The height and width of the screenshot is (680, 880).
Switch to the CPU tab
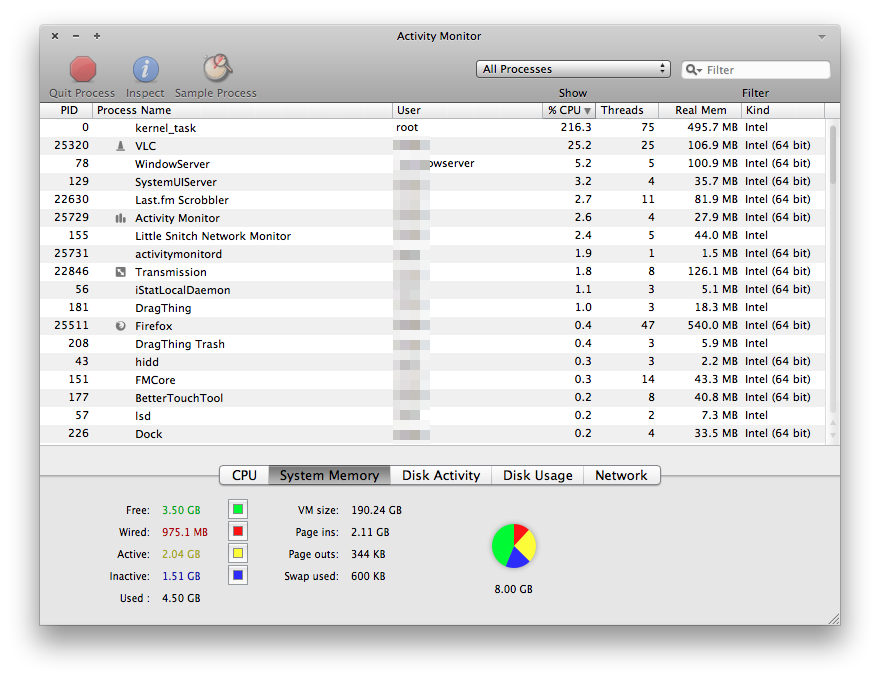click(x=244, y=475)
